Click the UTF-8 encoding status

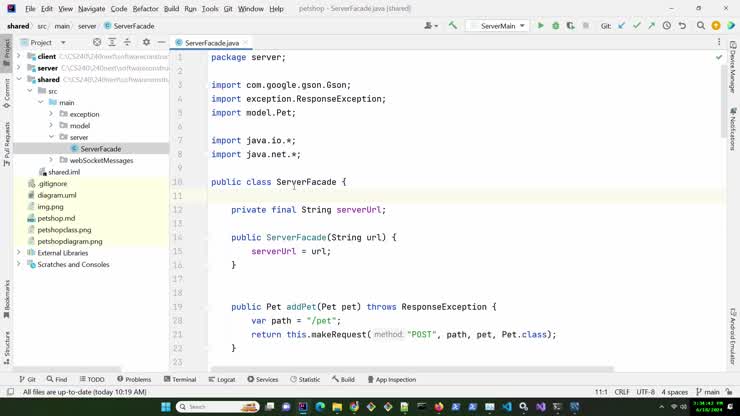tap(645, 392)
